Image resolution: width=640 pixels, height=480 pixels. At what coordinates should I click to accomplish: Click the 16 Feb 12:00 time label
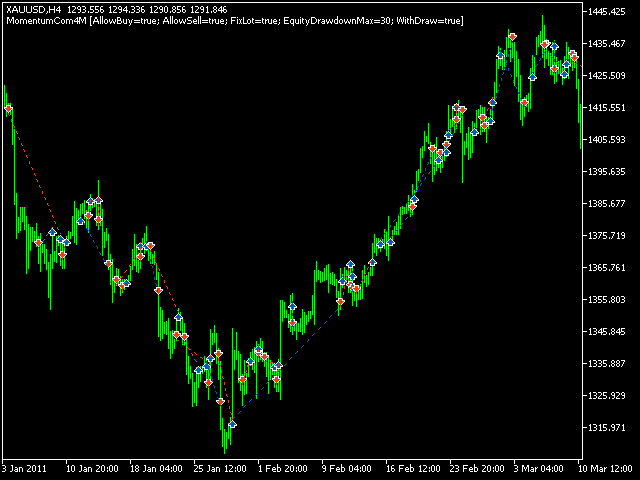[413, 469]
